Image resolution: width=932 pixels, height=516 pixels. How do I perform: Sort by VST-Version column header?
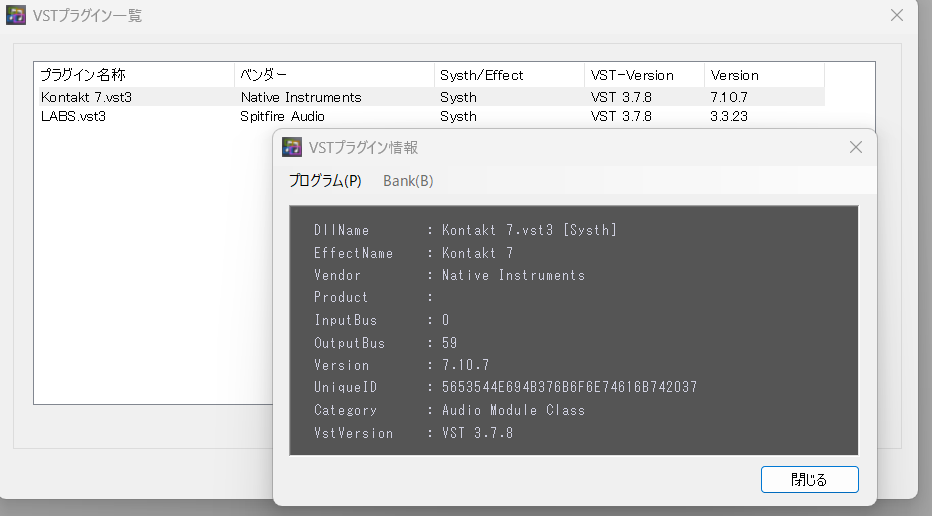click(644, 75)
